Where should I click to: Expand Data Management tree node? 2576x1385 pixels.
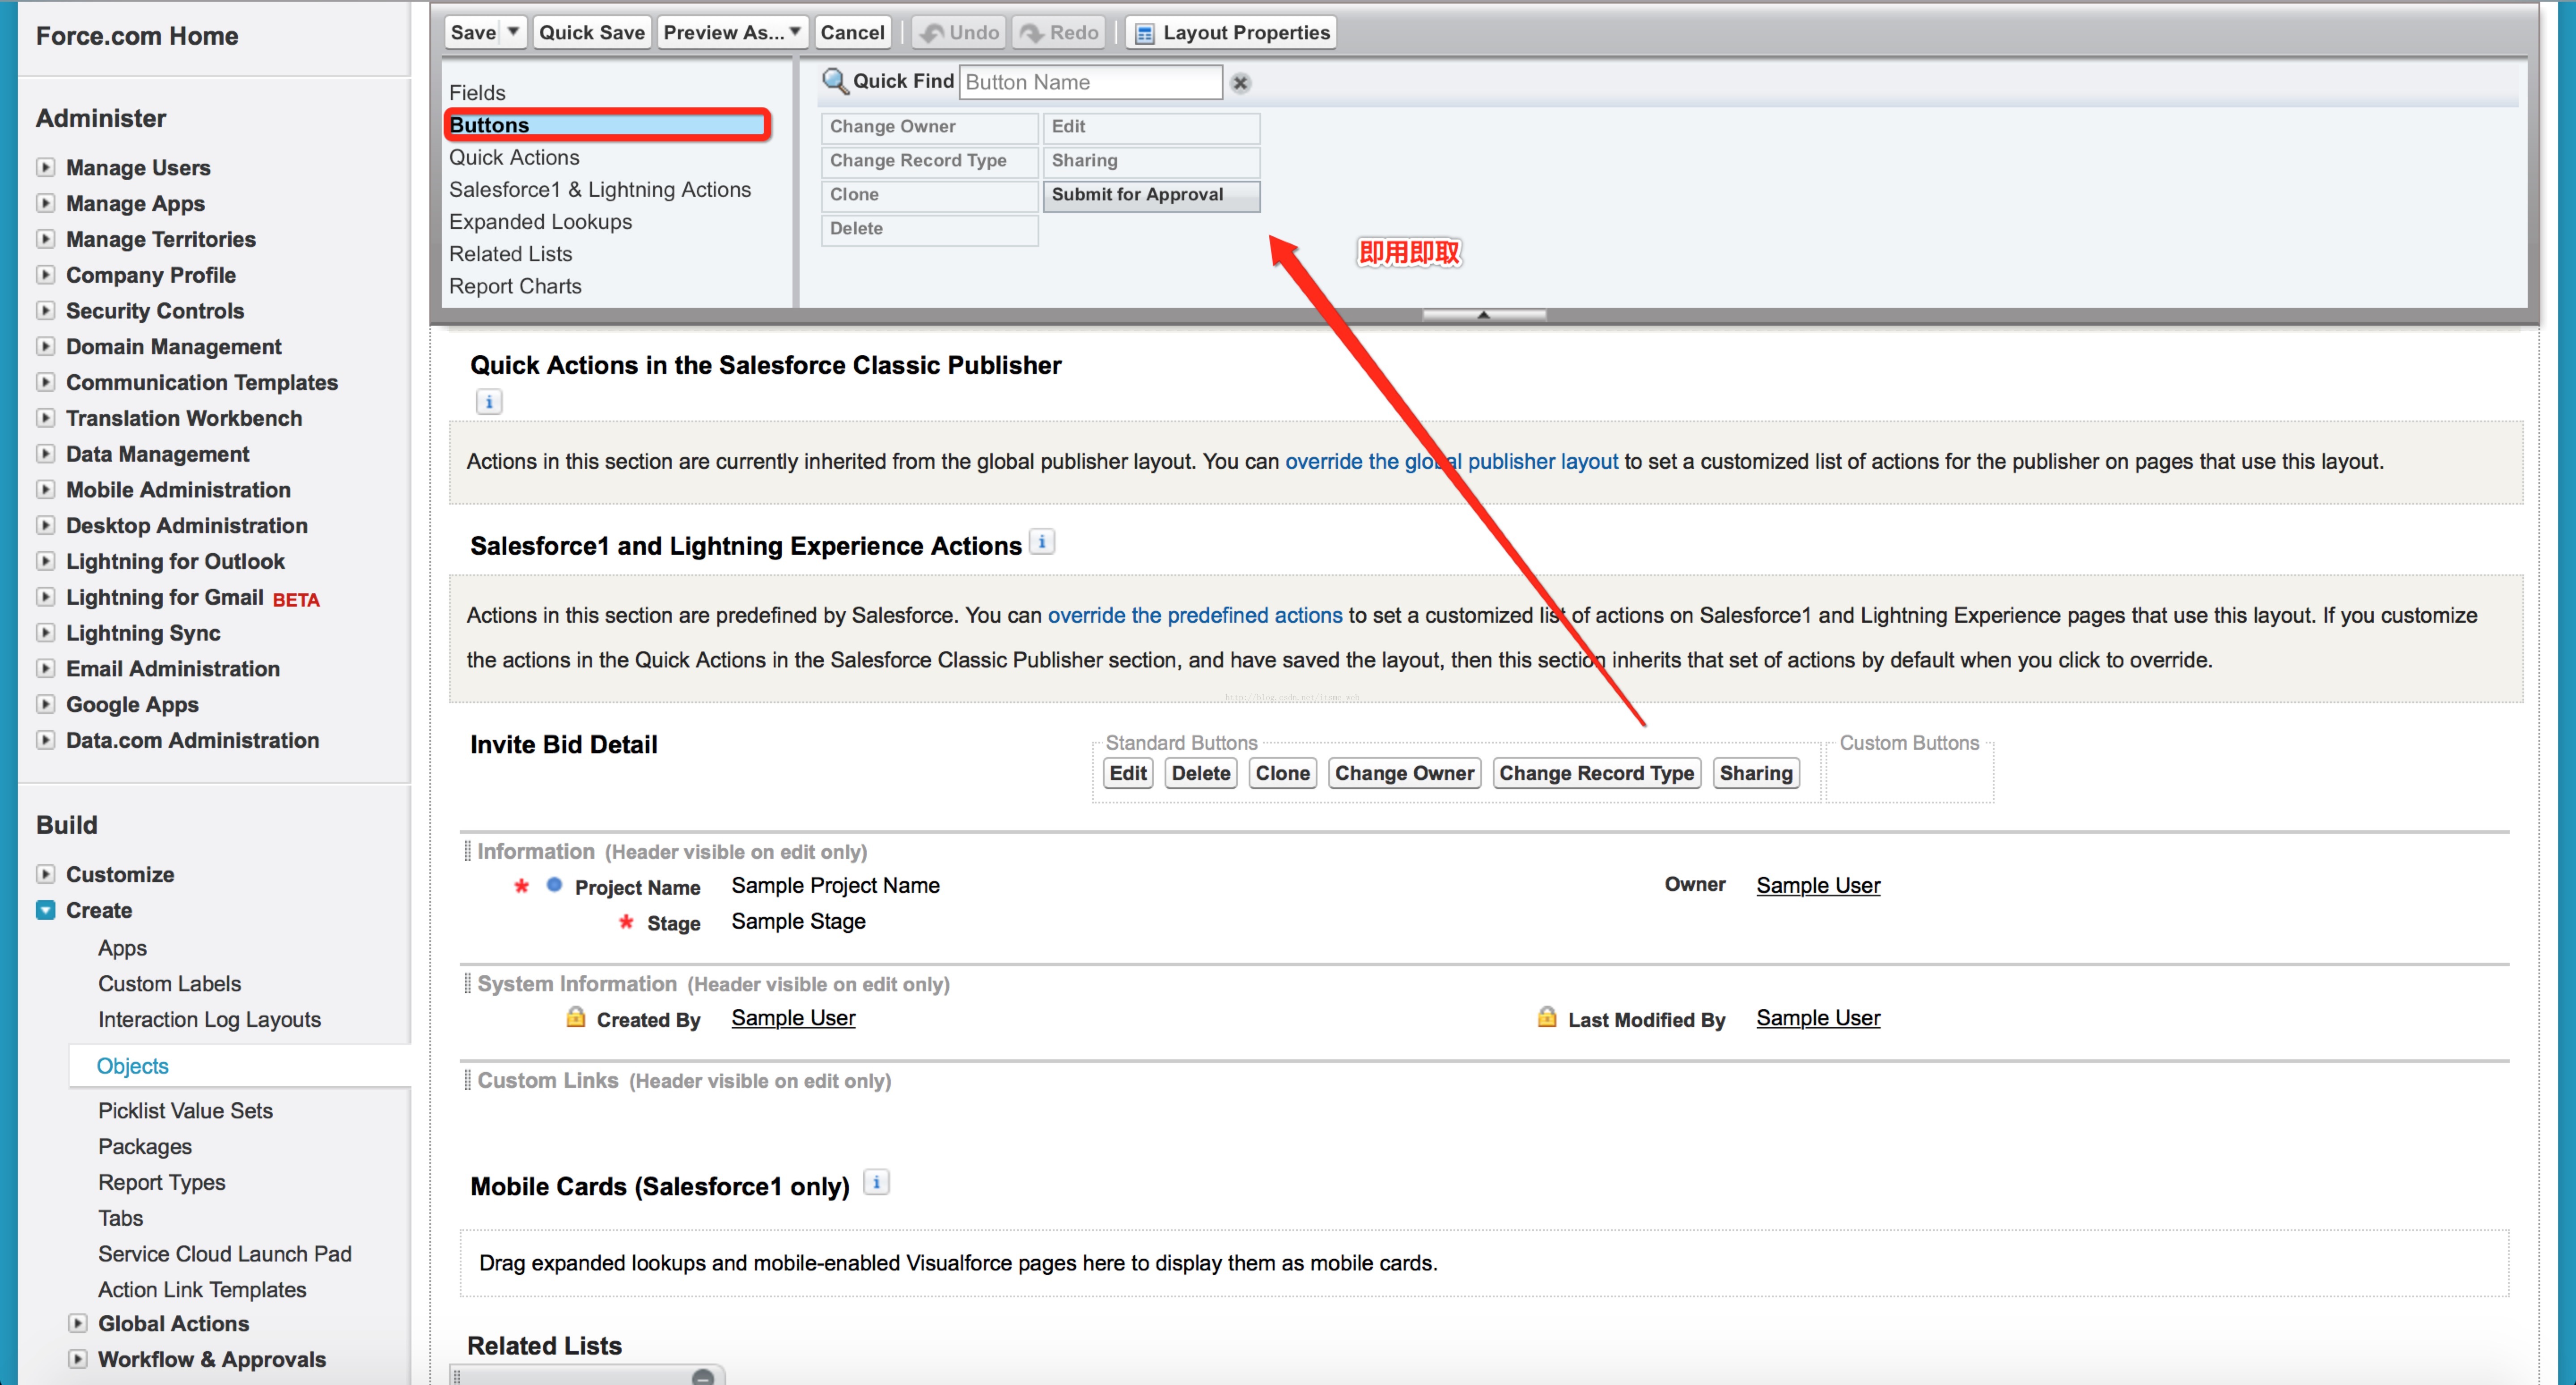click(46, 453)
